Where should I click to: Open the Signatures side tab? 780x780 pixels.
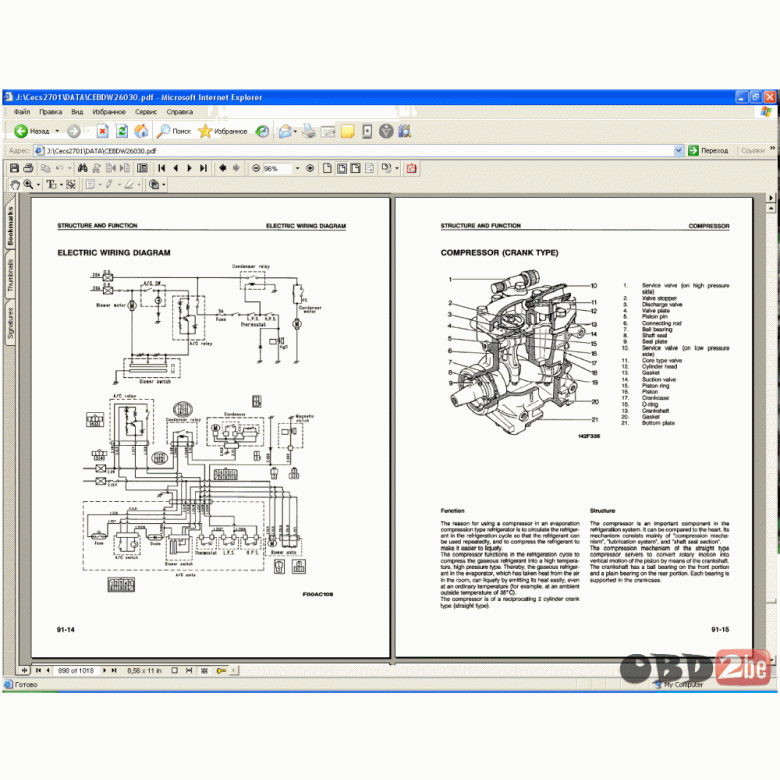(10, 323)
